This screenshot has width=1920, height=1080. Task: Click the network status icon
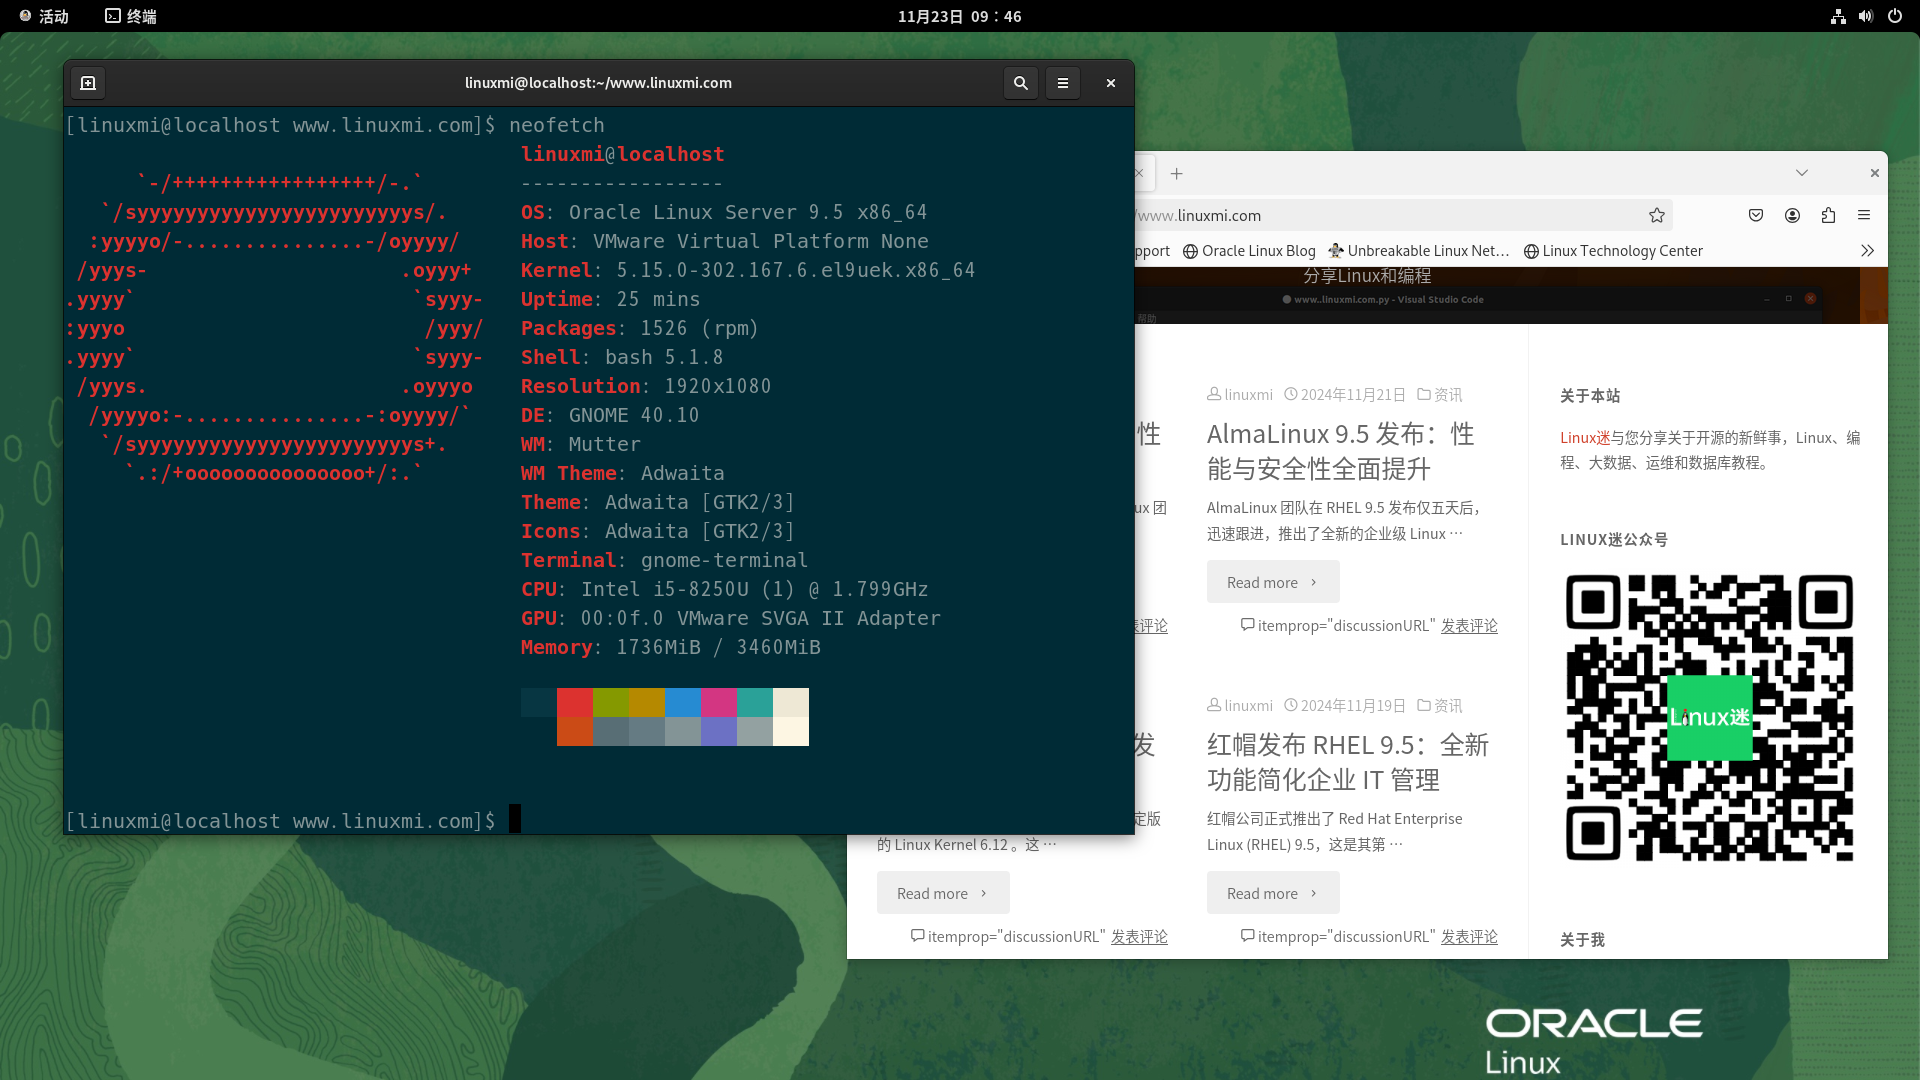(1838, 16)
